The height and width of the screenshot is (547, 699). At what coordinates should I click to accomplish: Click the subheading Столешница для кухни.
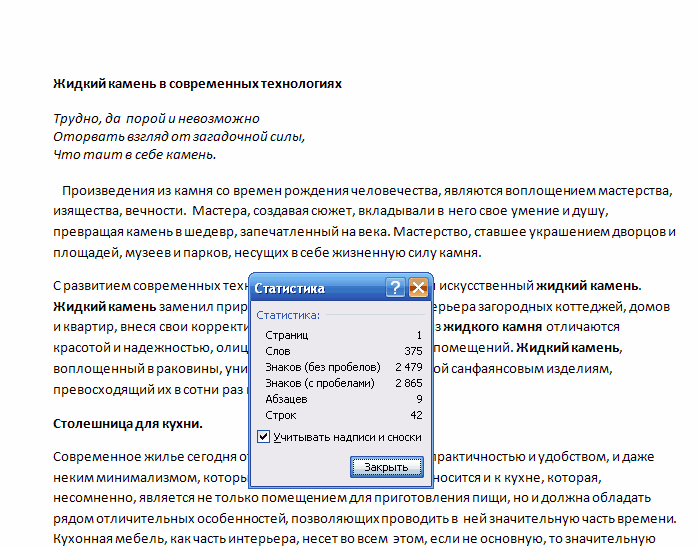pos(128,424)
